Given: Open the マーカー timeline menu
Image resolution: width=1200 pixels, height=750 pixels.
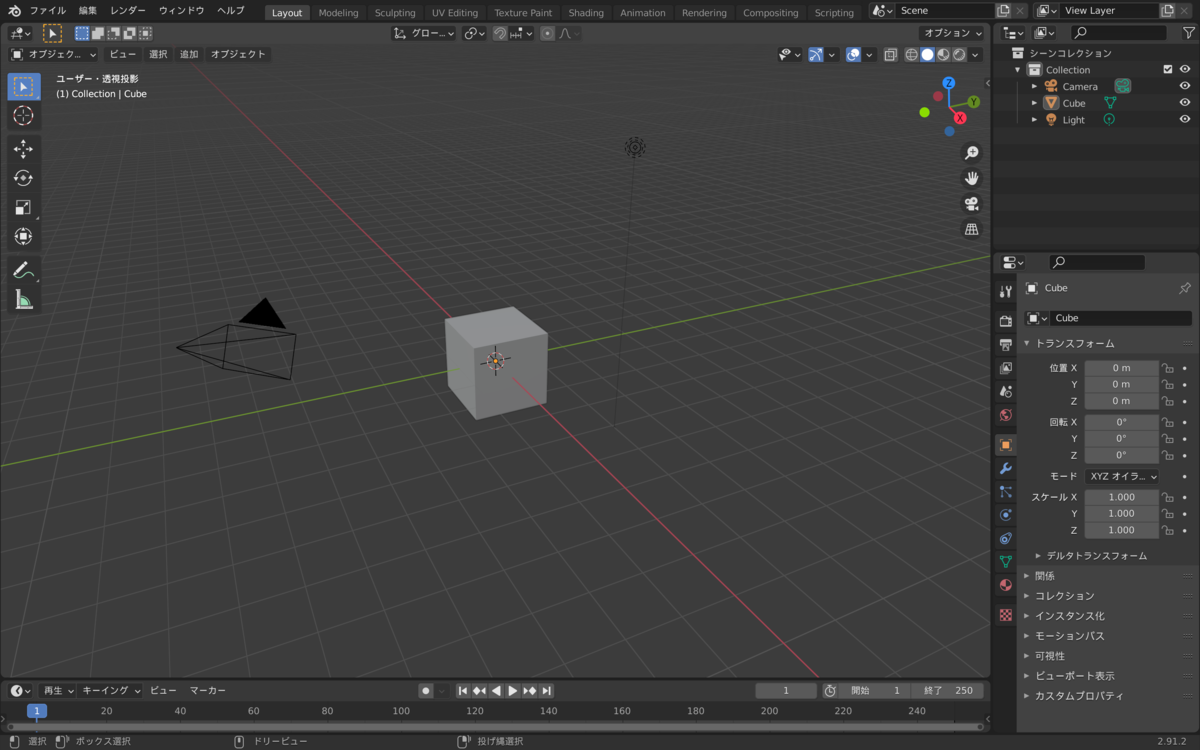Looking at the screenshot, I should click(208, 691).
